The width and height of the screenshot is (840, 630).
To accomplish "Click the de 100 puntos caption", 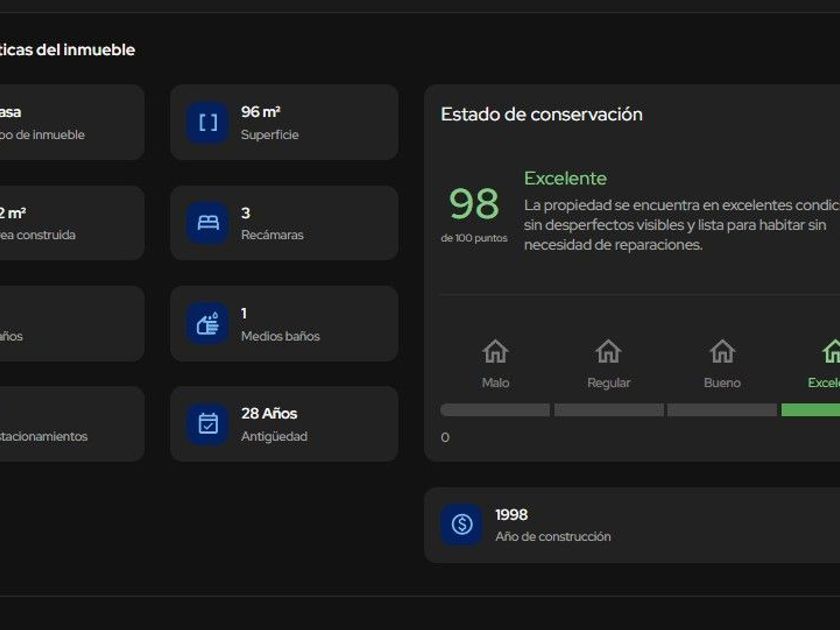I will click(x=474, y=238).
